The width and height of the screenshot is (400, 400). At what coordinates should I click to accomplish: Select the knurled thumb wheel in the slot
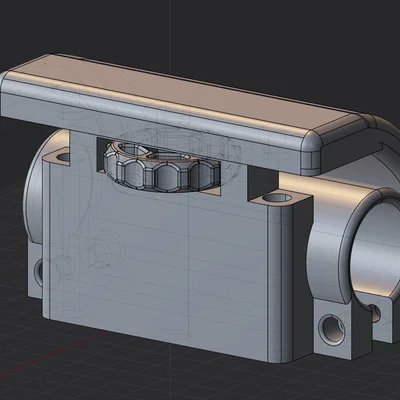[x=162, y=166]
